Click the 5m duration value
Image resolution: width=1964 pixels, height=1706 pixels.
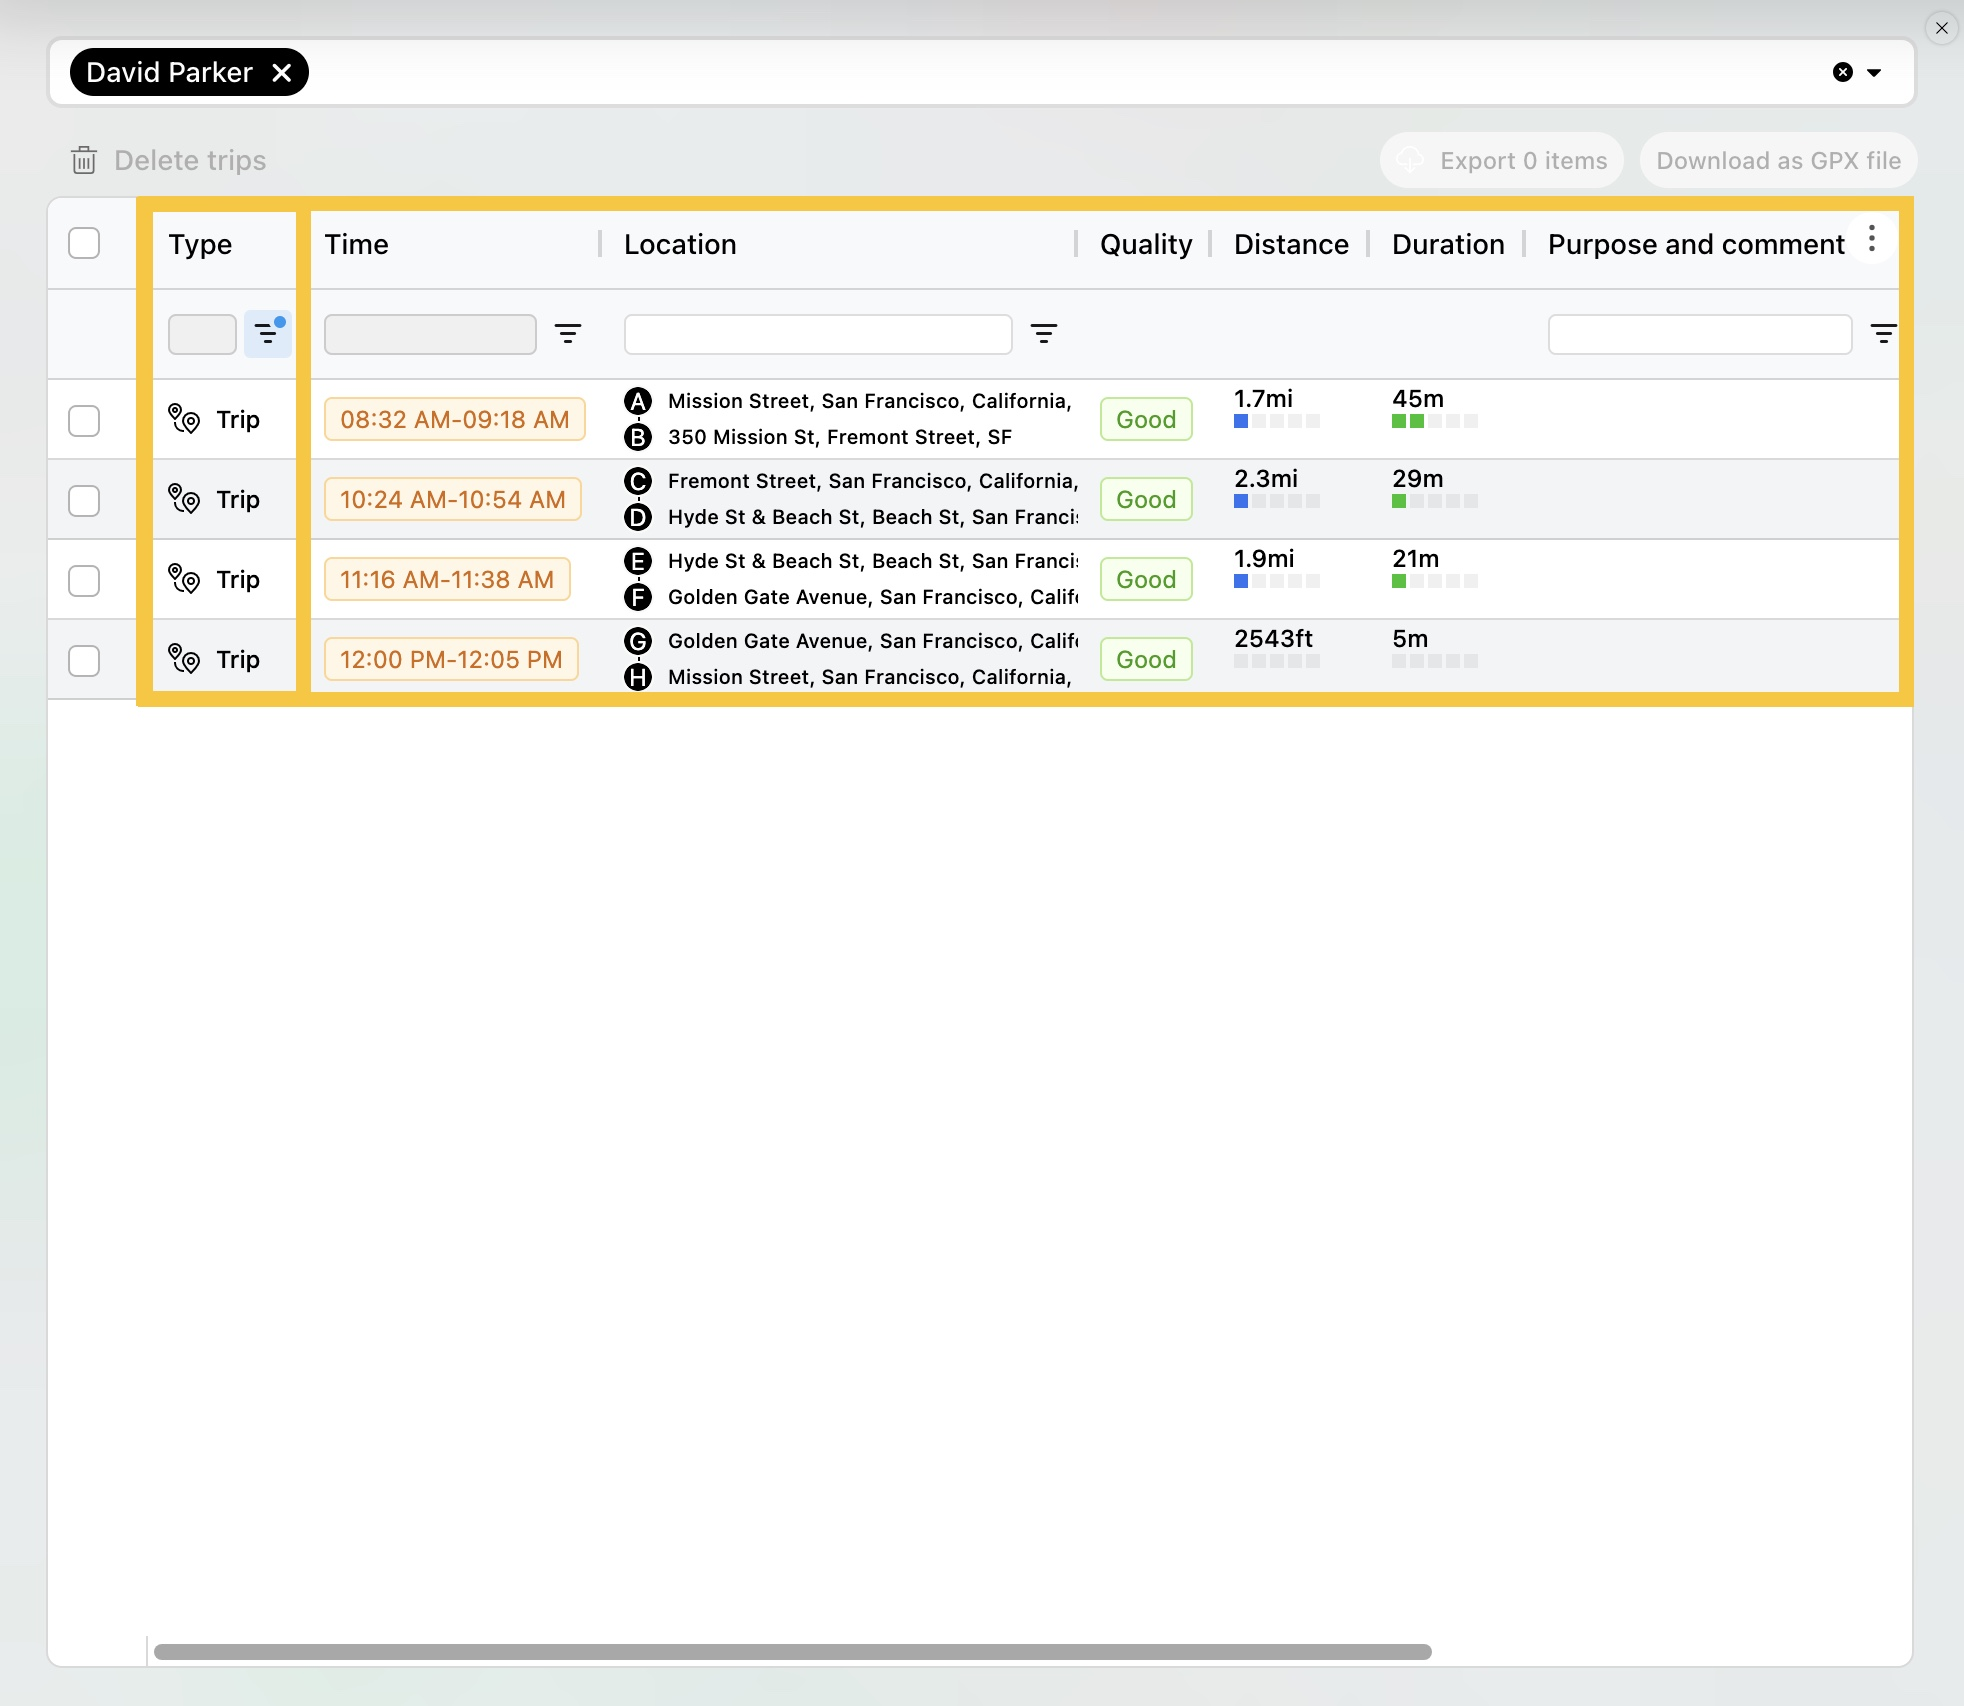[x=1410, y=638]
